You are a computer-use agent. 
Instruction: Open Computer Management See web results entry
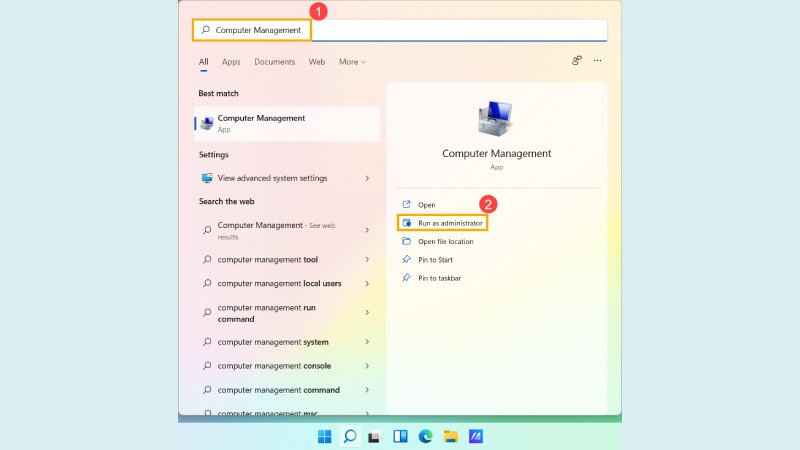click(287, 230)
